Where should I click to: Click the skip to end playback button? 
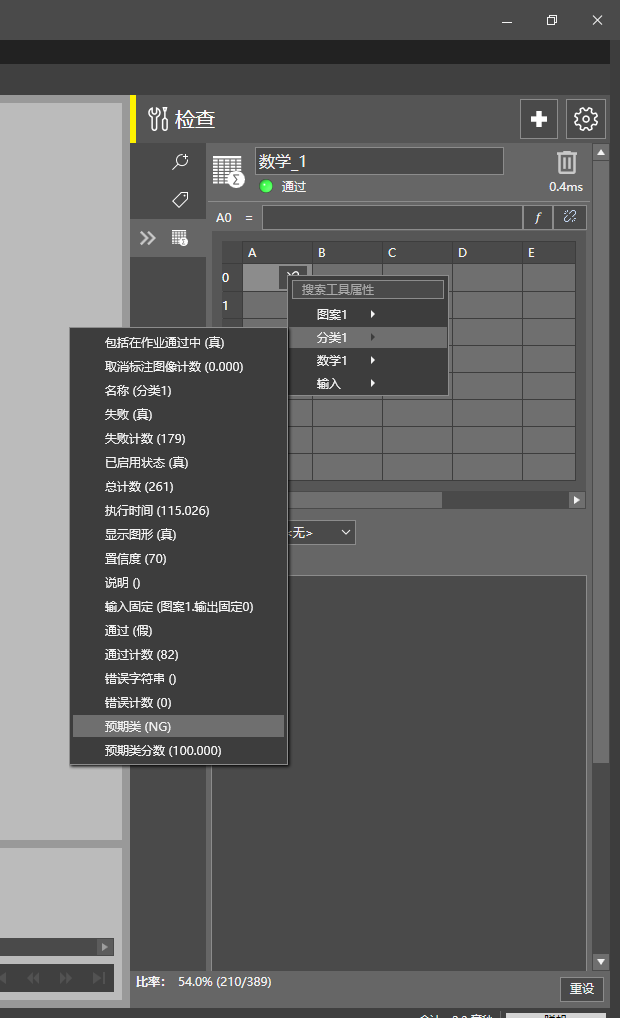99,978
